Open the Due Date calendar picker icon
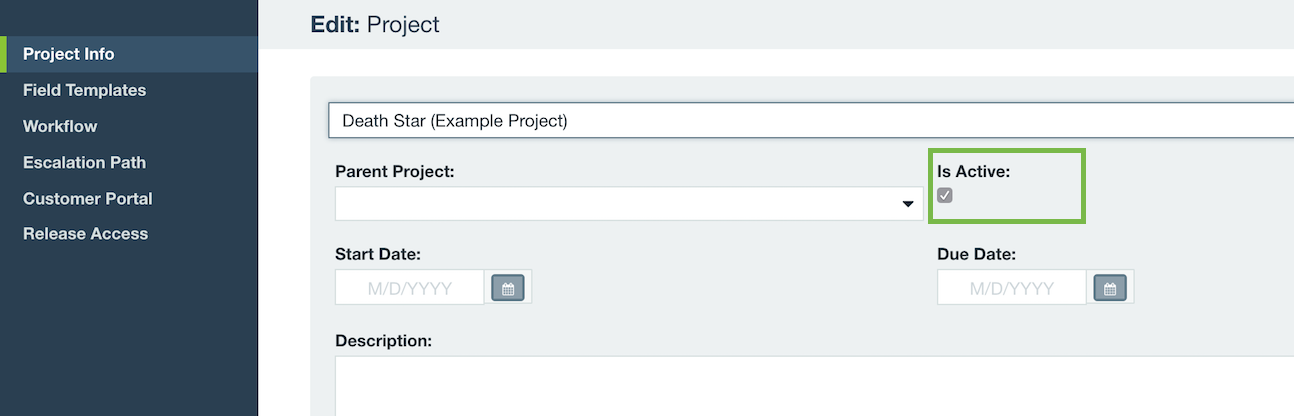 point(1110,288)
